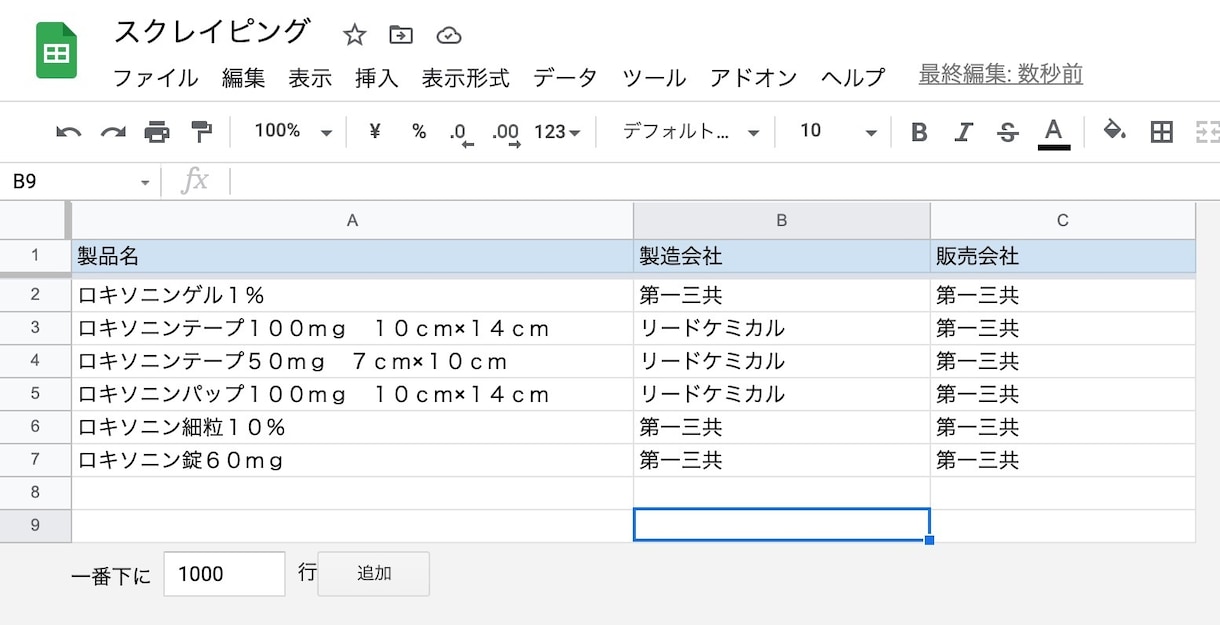Image resolution: width=1220 pixels, height=625 pixels.
Task: Print the spreadsheet
Action: (157, 132)
